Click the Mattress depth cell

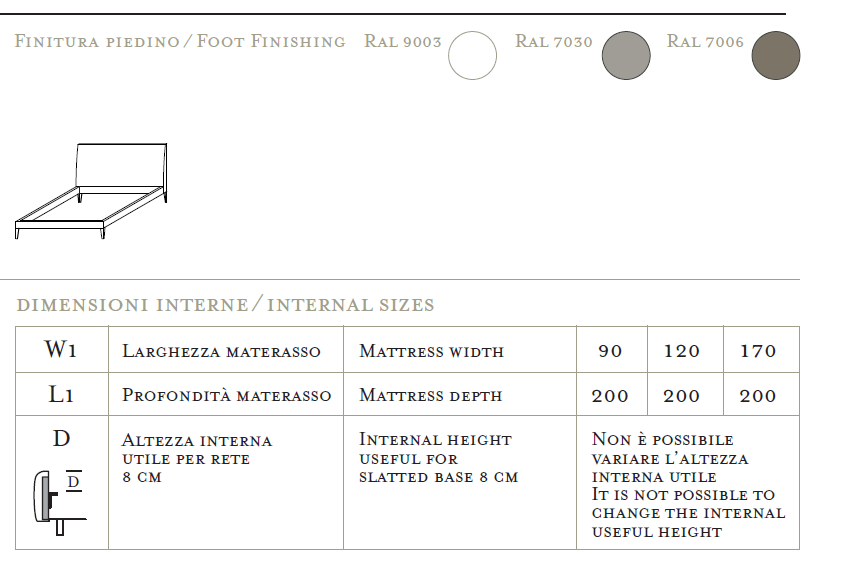click(460, 394)
